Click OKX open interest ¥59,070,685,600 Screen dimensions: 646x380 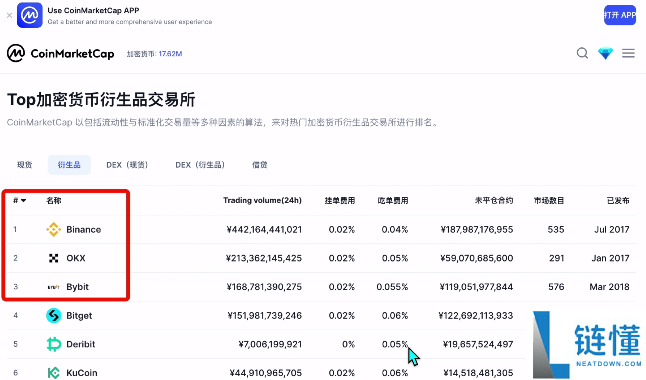coord(477,258)
